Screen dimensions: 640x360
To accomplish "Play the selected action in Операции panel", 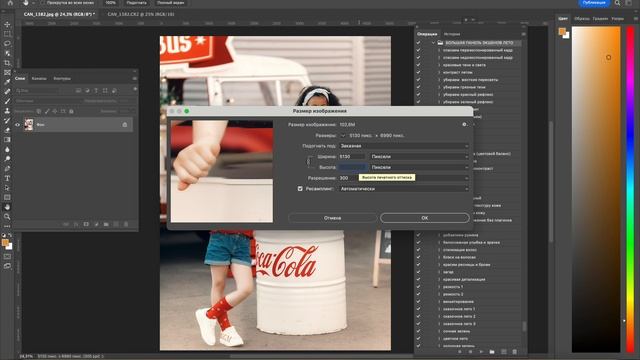I will 481,351.
